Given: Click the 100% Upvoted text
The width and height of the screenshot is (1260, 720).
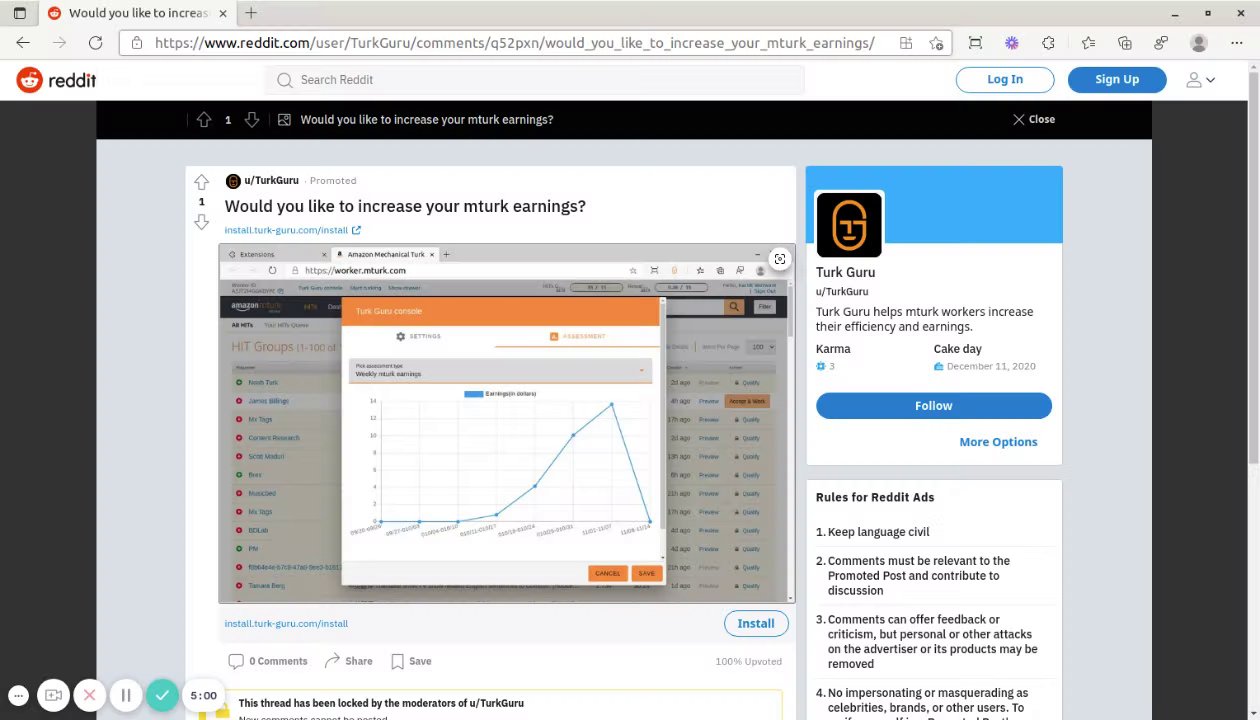Looking at the screenshot, I should point(749,662).
